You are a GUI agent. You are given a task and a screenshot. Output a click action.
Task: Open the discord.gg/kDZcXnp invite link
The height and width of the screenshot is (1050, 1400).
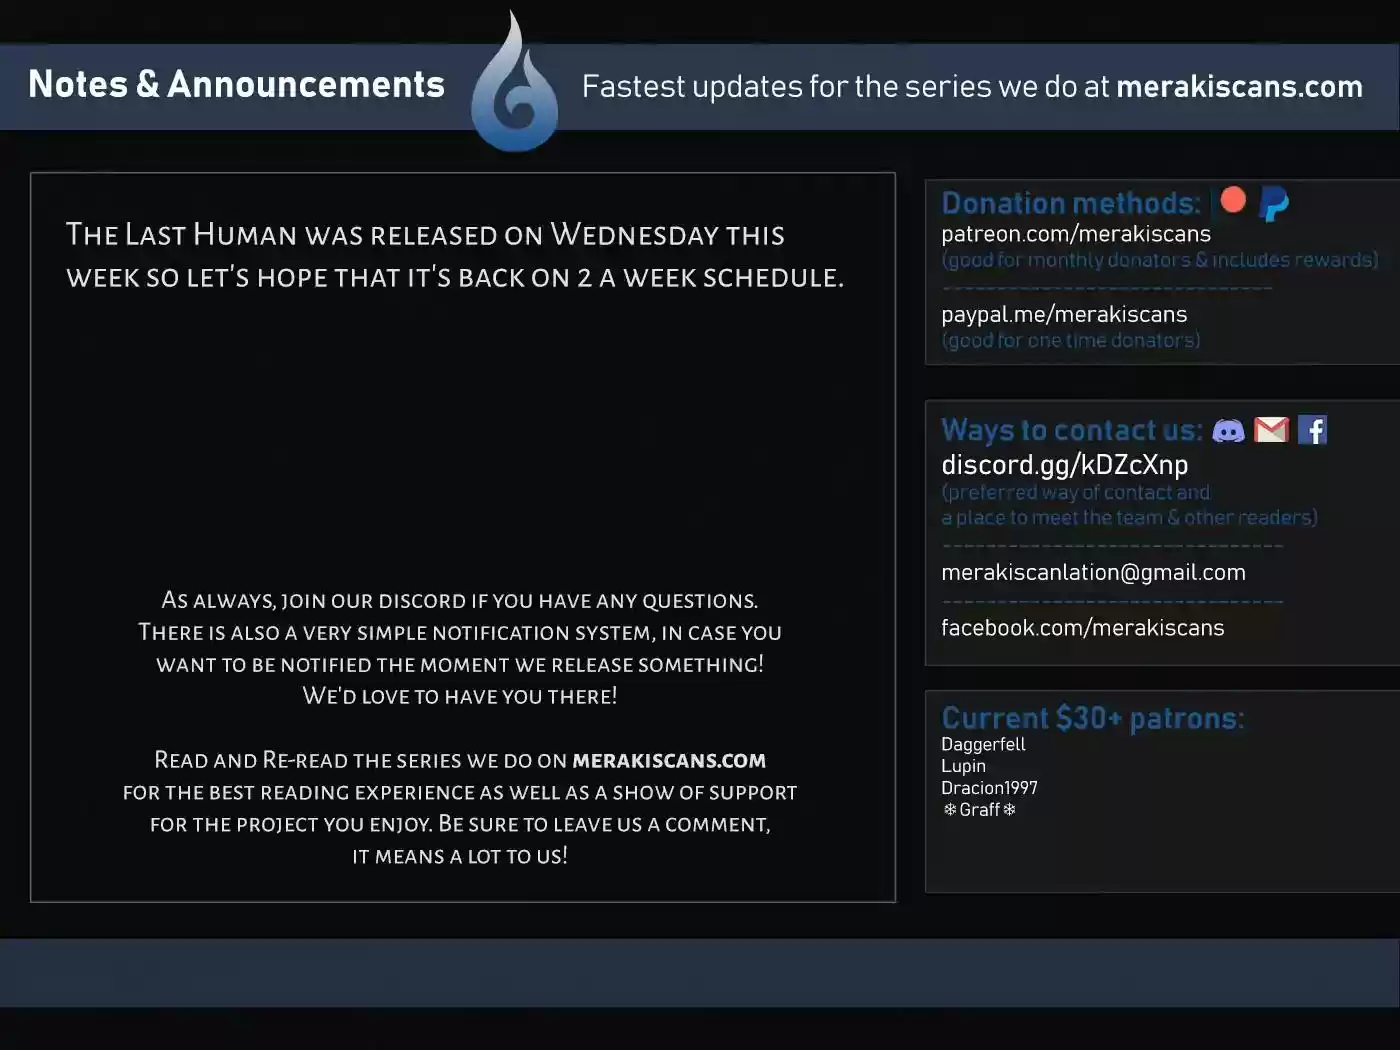pos(1065,465)
